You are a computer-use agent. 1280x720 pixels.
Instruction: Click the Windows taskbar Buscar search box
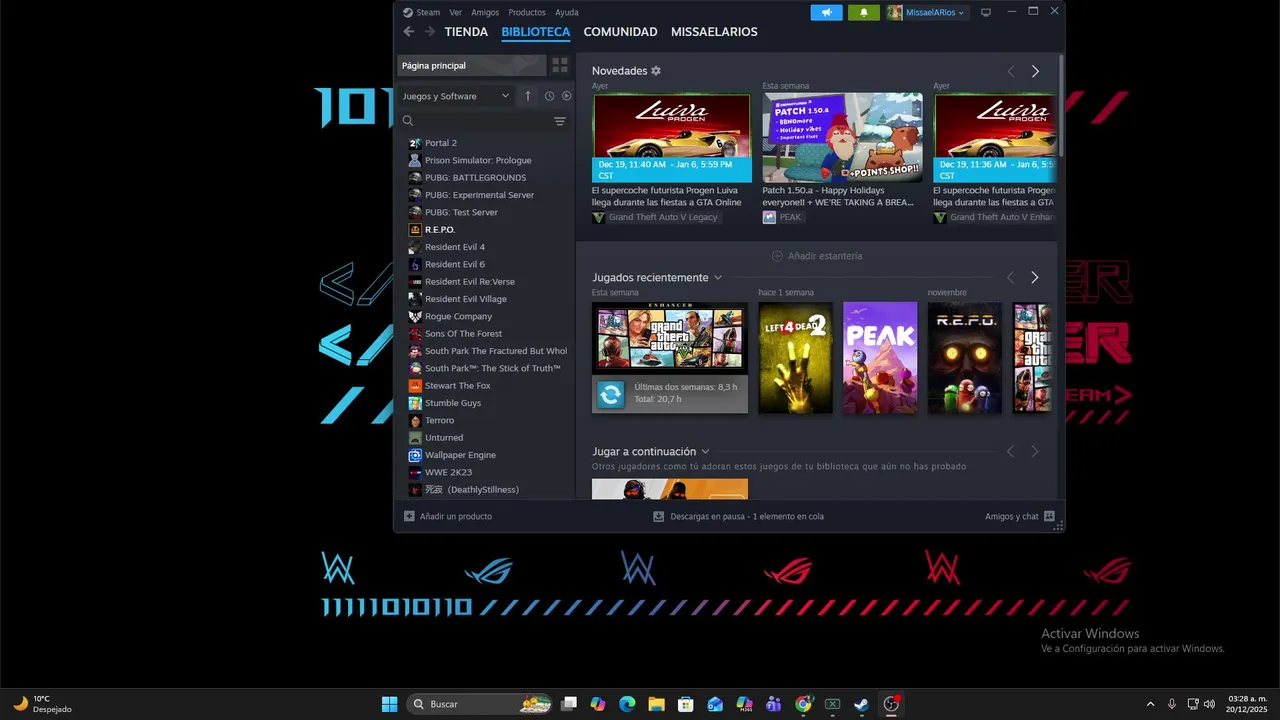click(481, 704)
